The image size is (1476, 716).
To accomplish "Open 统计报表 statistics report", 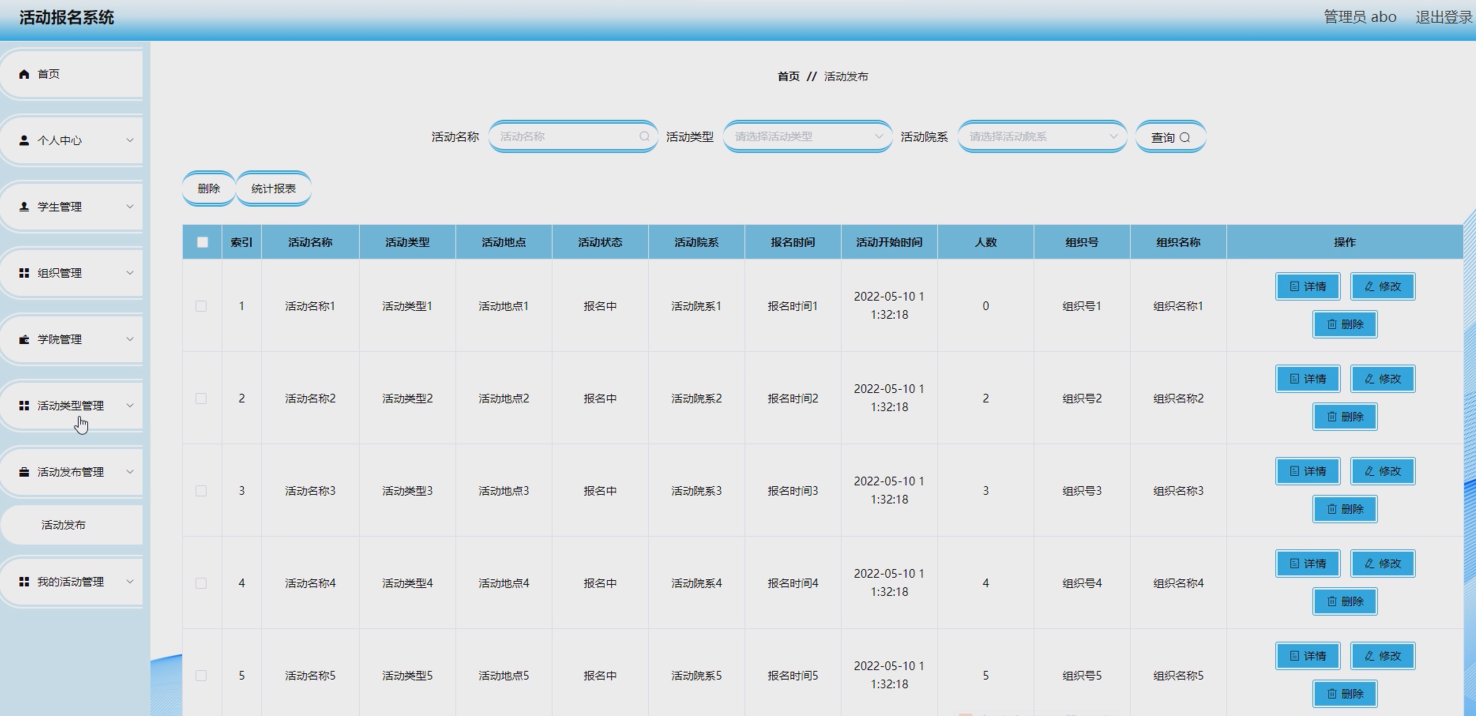I will coord(273,189).
